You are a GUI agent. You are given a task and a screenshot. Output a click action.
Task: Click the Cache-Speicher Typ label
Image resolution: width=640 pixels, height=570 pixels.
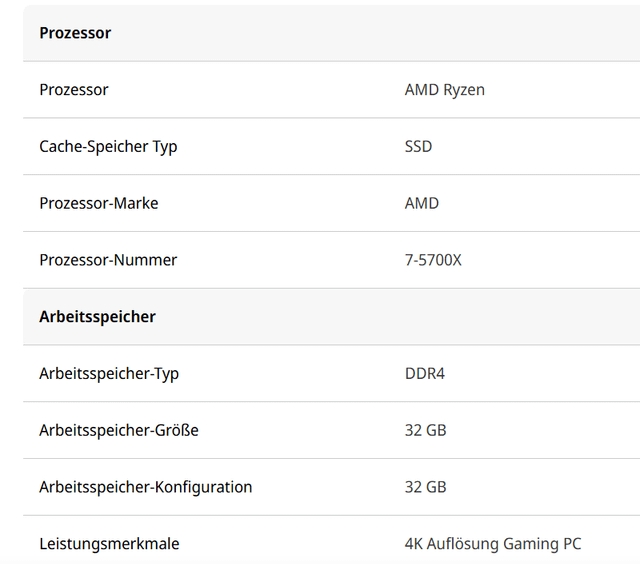tap(108, 147)
